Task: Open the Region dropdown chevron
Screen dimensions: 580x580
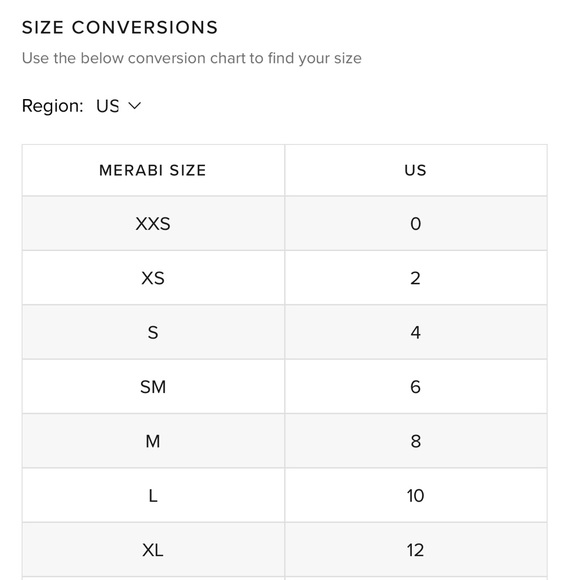Action: point(134,106)
